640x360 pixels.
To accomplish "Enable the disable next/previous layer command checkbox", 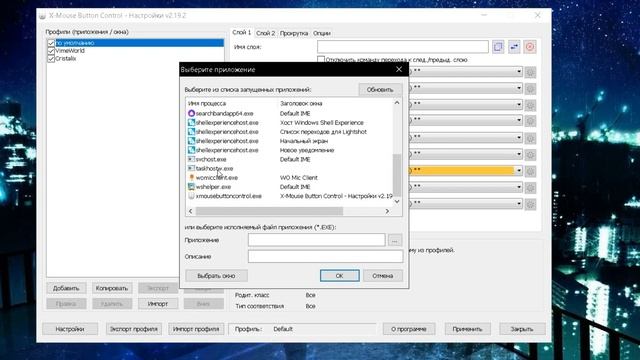I will coord(321,60).
